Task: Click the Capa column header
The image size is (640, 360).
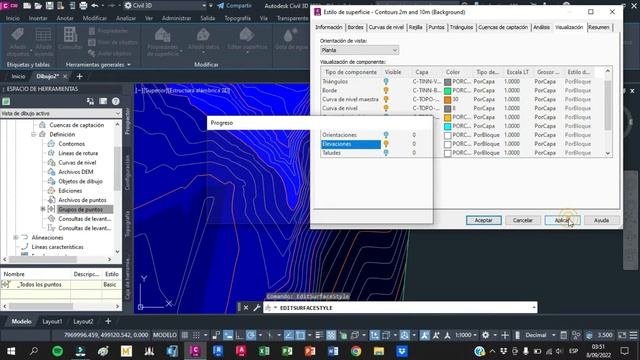Action: [422, 72]
